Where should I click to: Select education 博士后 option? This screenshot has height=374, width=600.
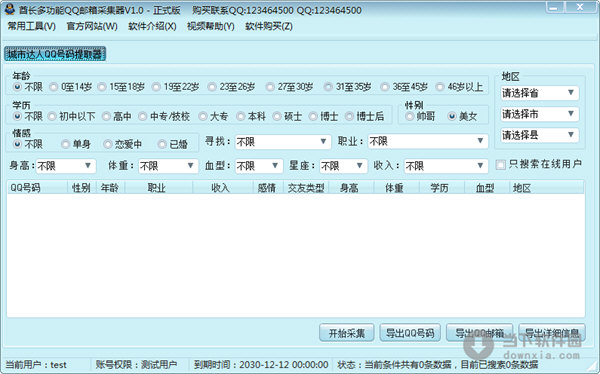(x=365, y=116)
